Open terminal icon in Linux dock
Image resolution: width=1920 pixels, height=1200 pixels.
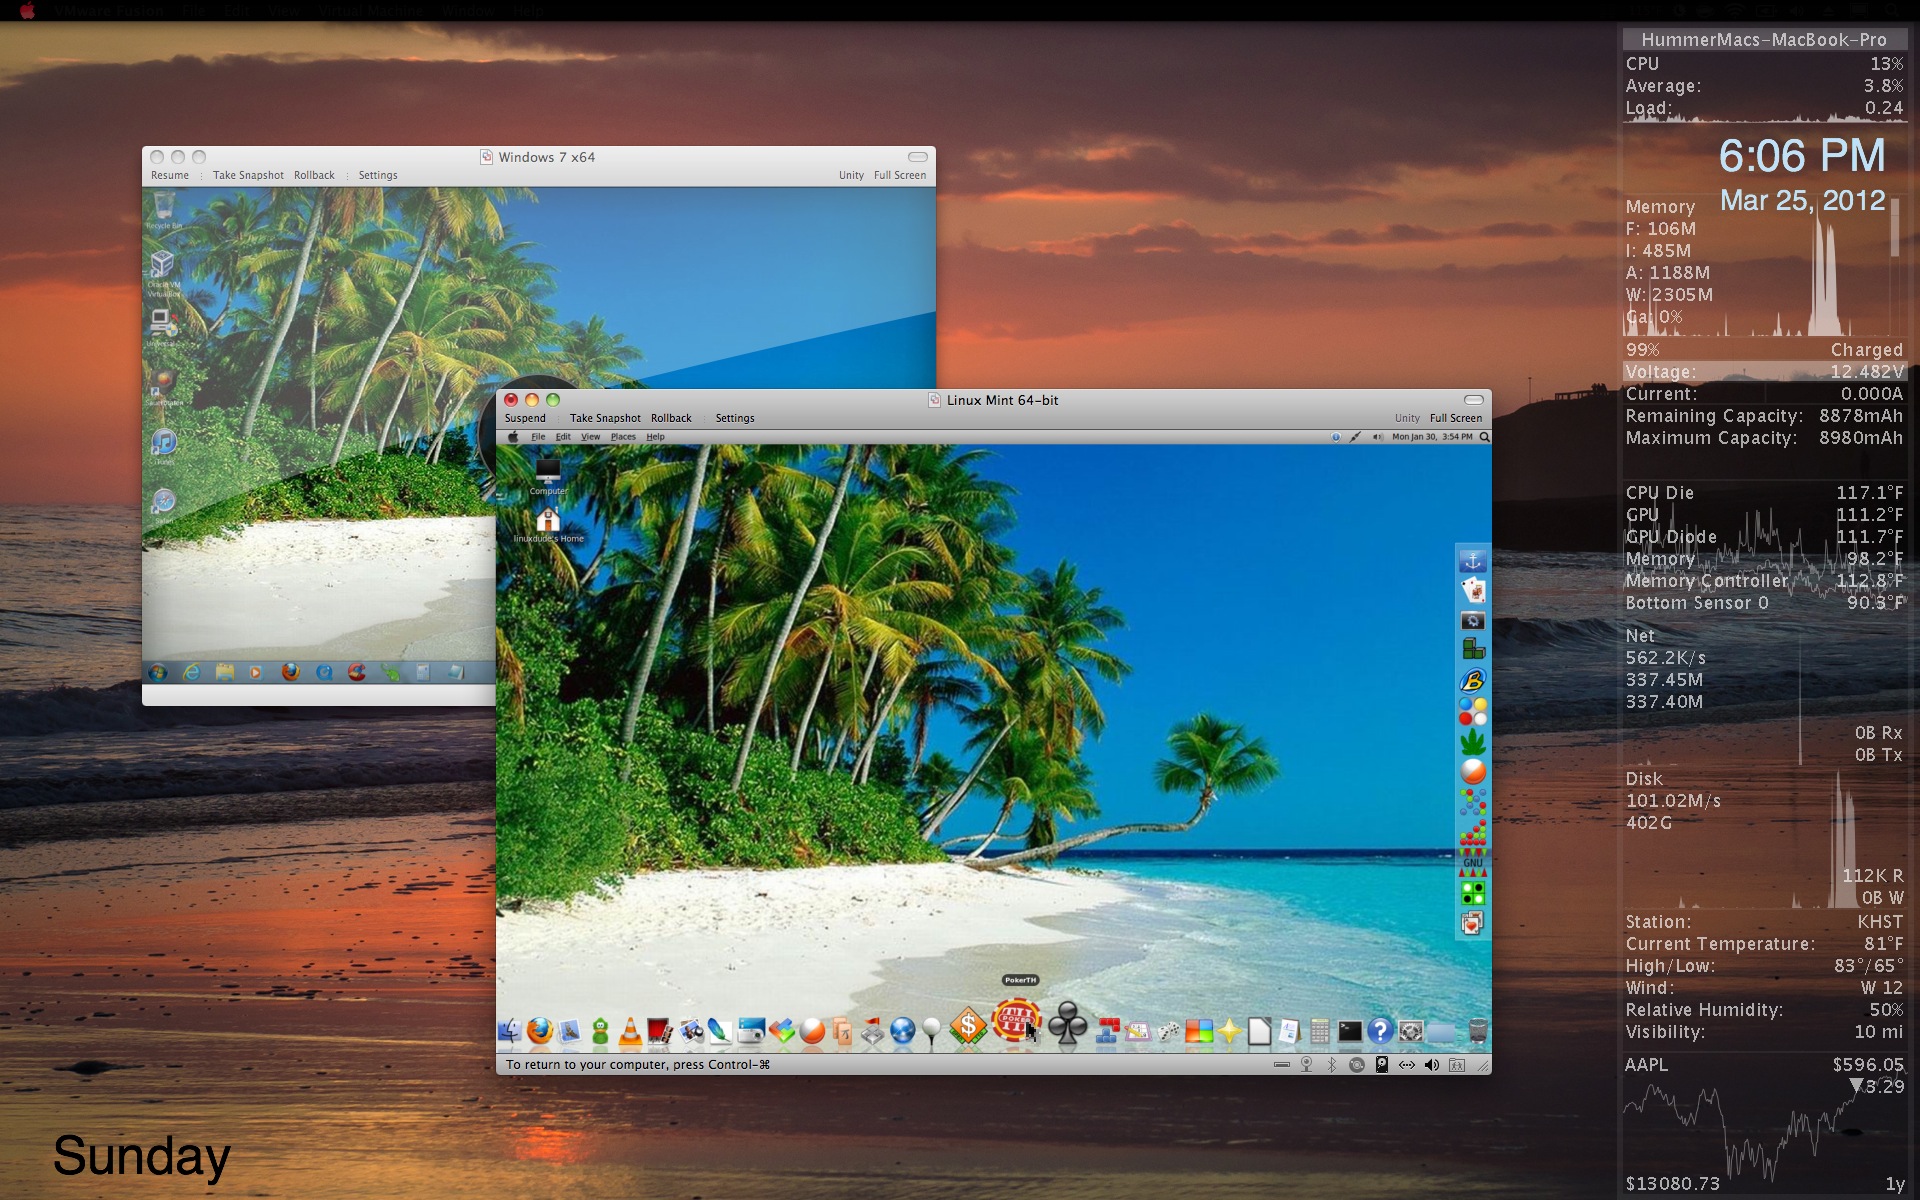click(1350, 1031)
